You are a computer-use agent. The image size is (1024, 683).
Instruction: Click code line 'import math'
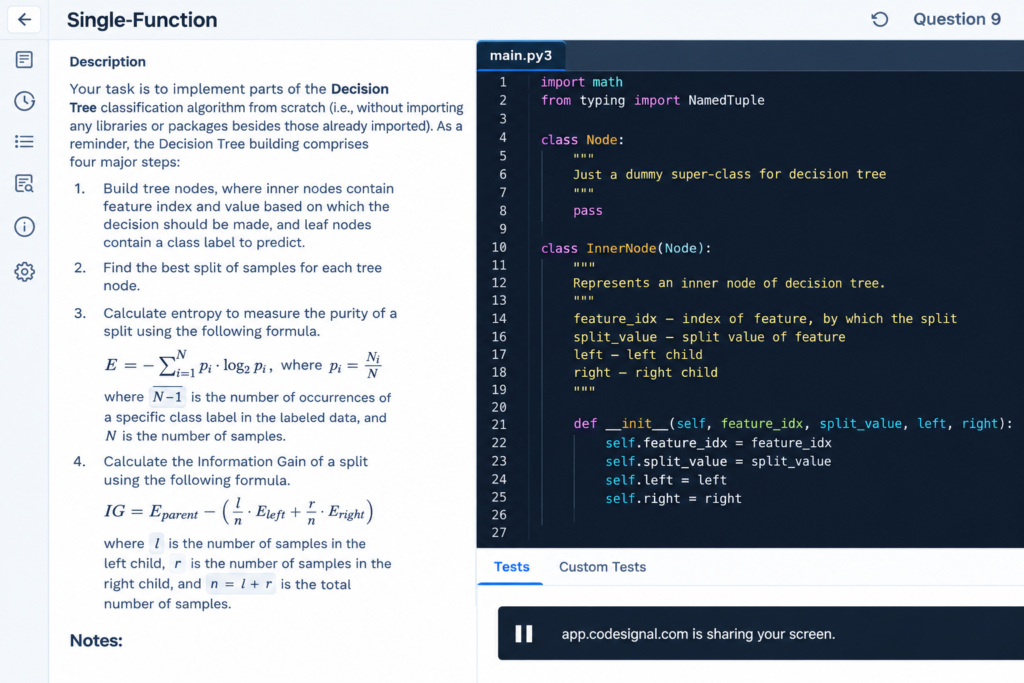tap(581, 82)
